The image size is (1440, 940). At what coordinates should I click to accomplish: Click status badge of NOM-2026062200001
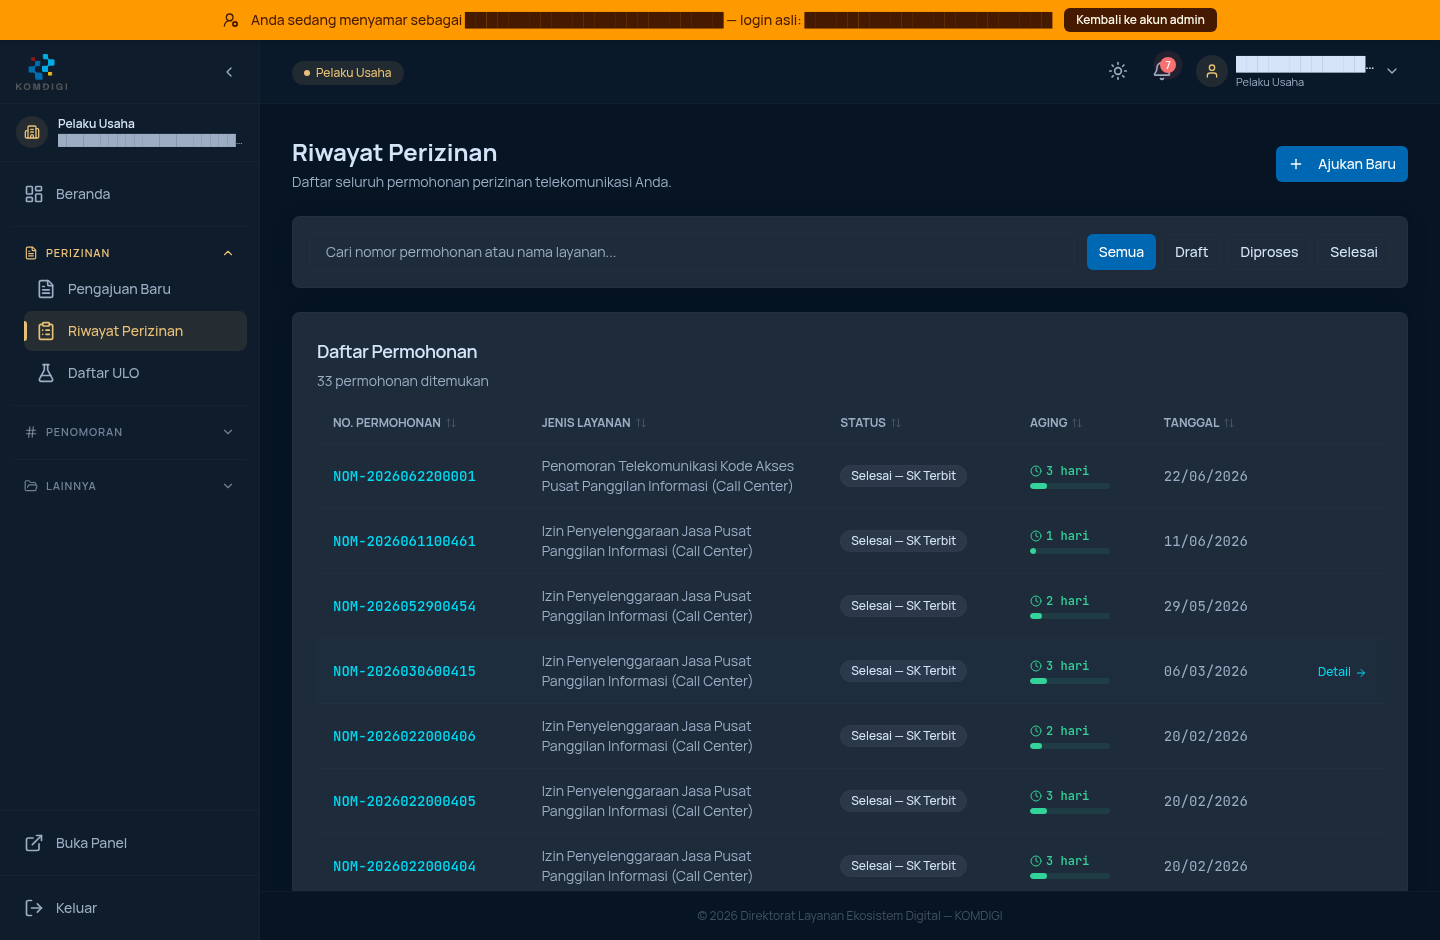903,476
